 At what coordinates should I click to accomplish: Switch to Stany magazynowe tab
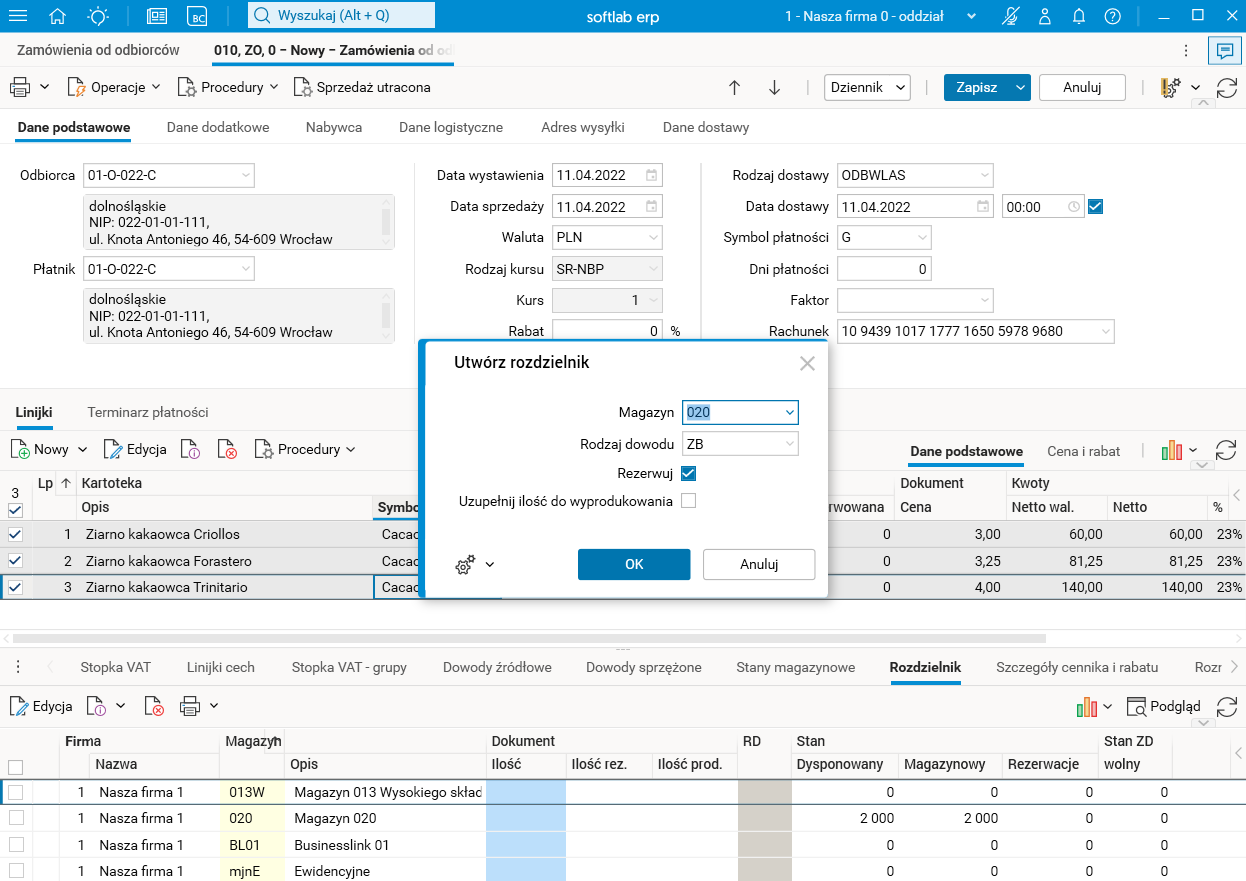(796, 667)
